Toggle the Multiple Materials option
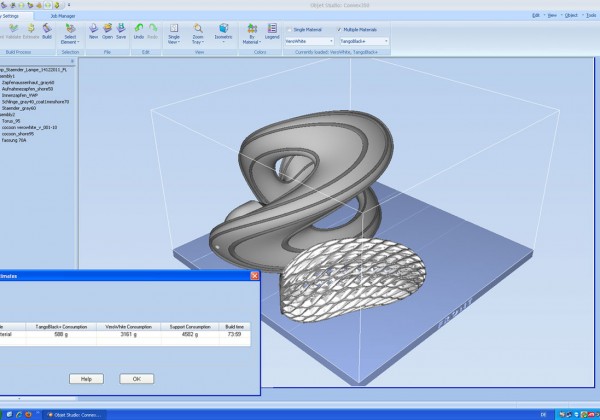This screenshot has height=420, width=600. (357, 29)
